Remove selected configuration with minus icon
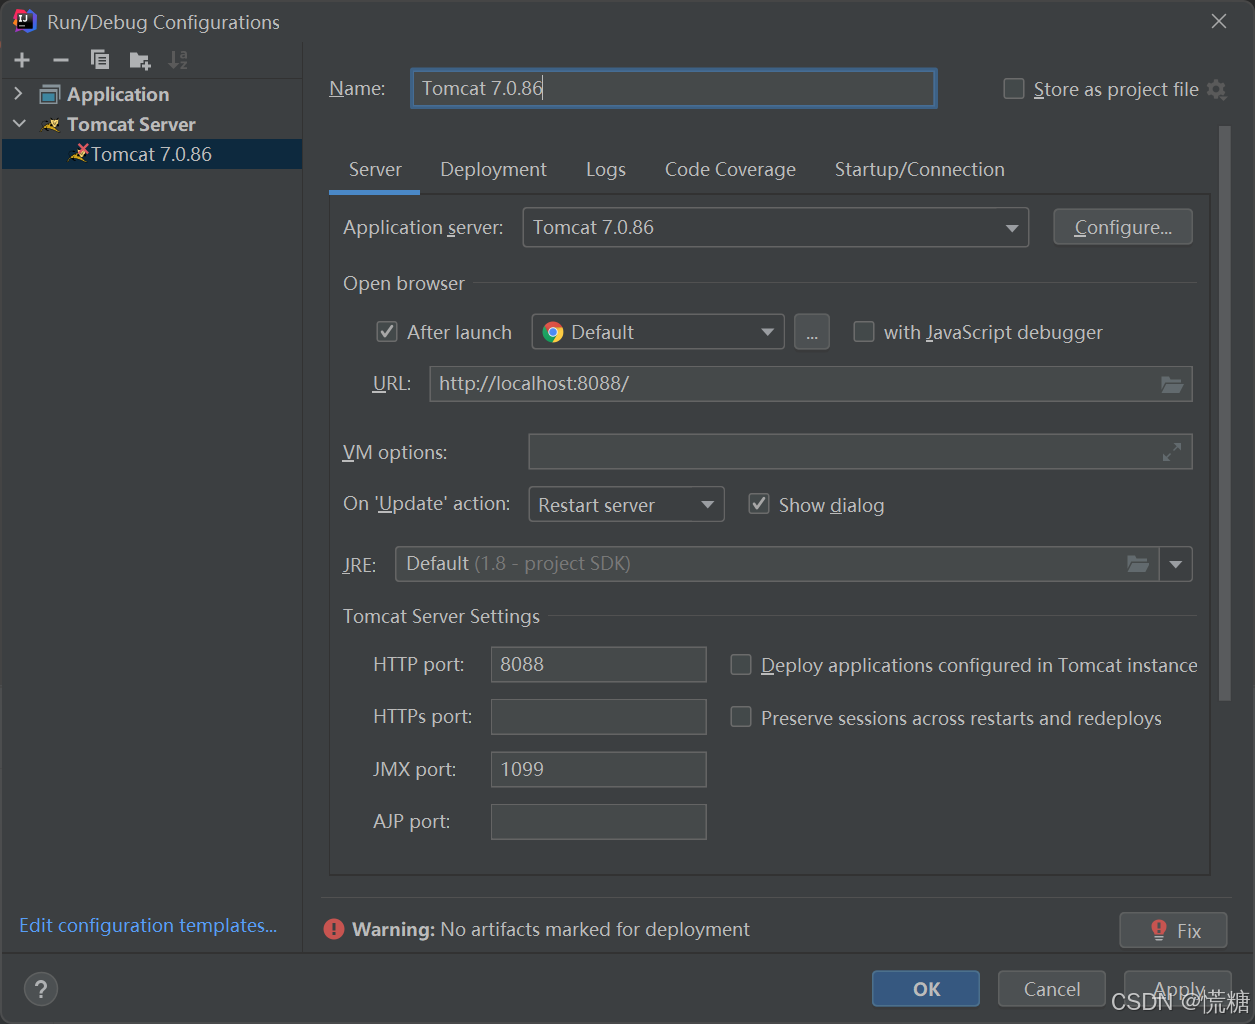1255x1024 pixels. pyautogui.click(x=61, y=60)
